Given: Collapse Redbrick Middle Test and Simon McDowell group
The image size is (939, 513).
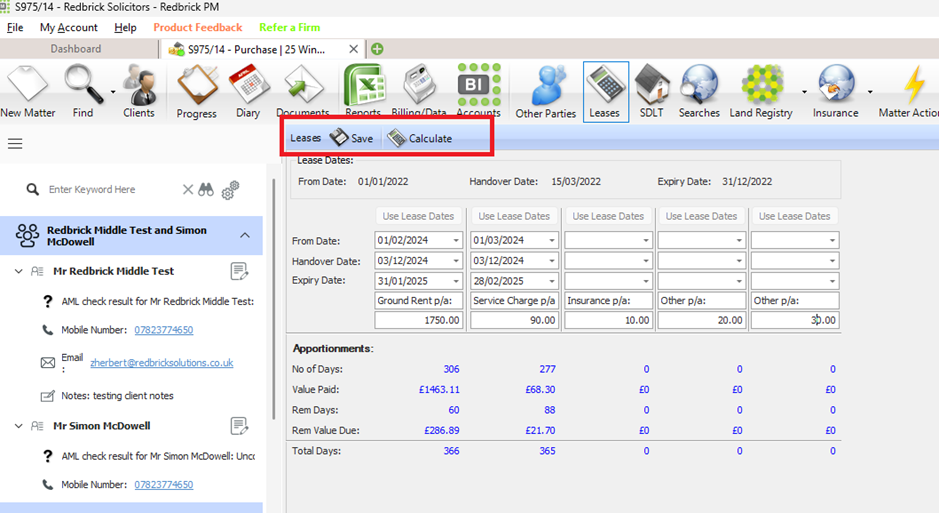Looking at the screenshot, I should pos(245,235).
